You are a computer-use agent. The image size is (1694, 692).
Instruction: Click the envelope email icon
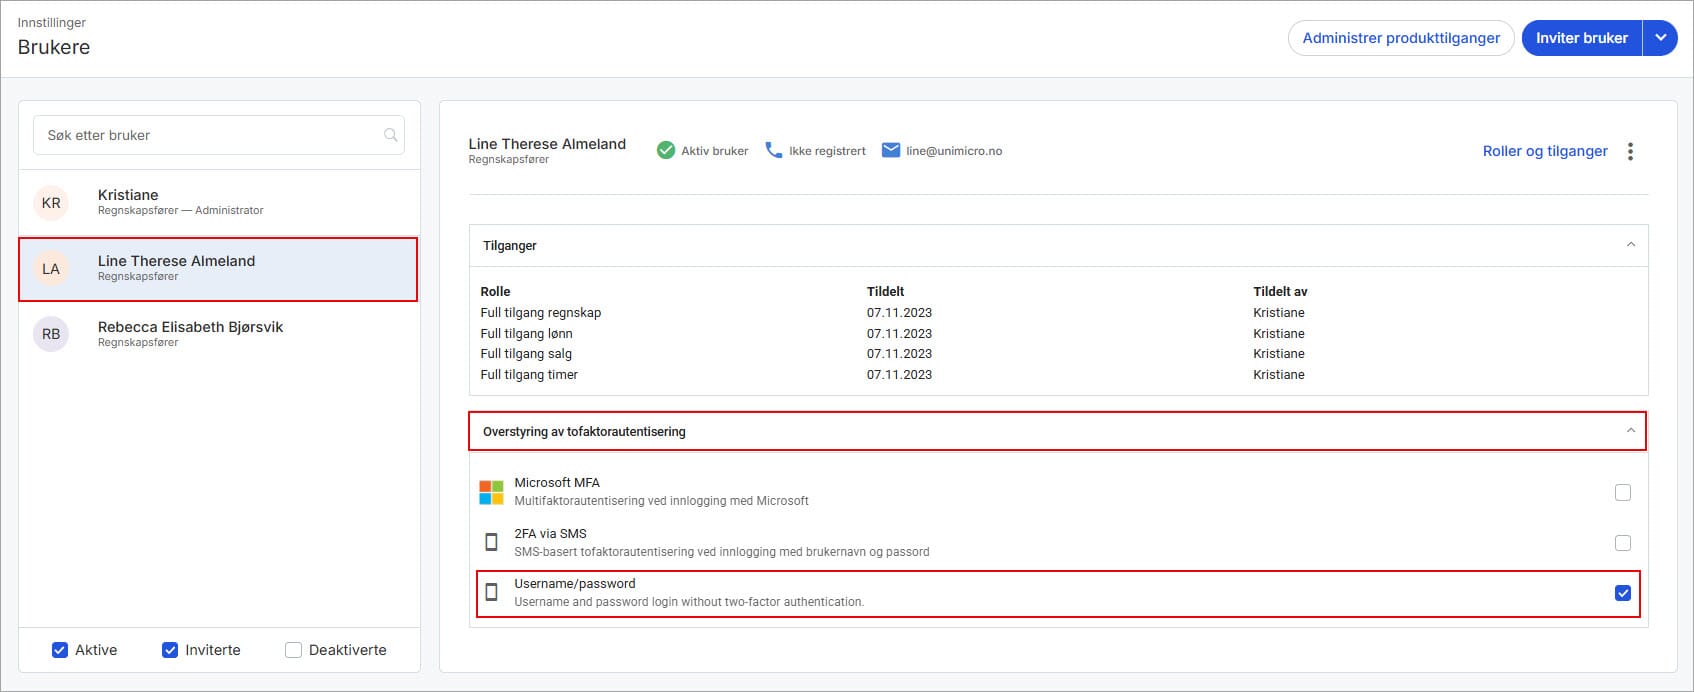(x=891, y=150)
